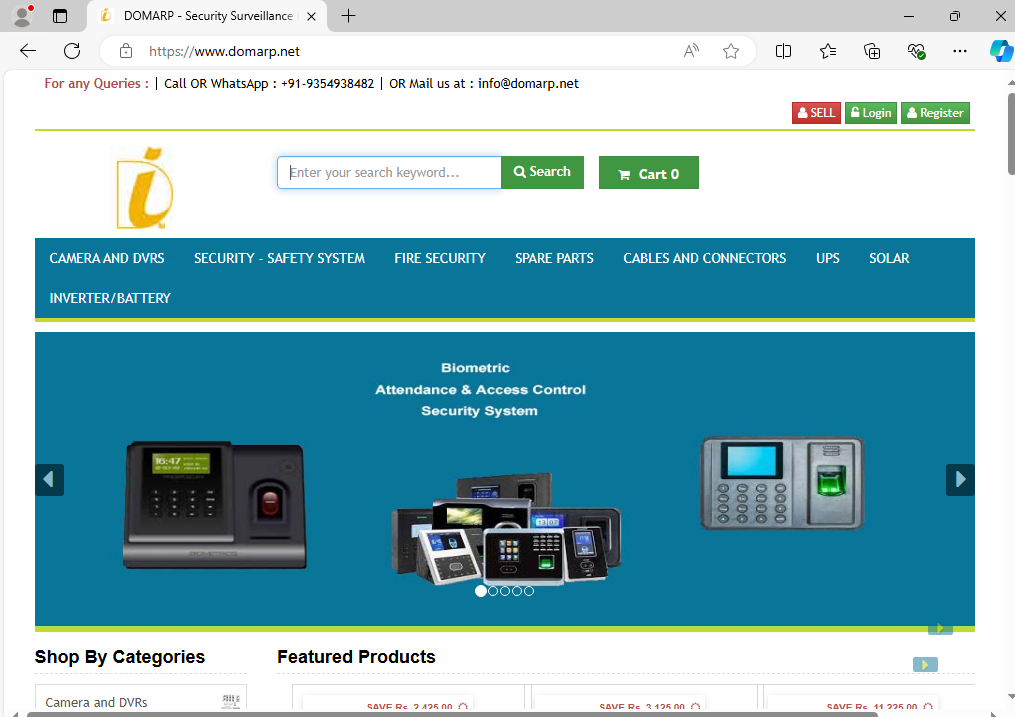Screen dimensions: 1015x717
Task: Open Browser essentials heart icon
Action: (915, 51)
